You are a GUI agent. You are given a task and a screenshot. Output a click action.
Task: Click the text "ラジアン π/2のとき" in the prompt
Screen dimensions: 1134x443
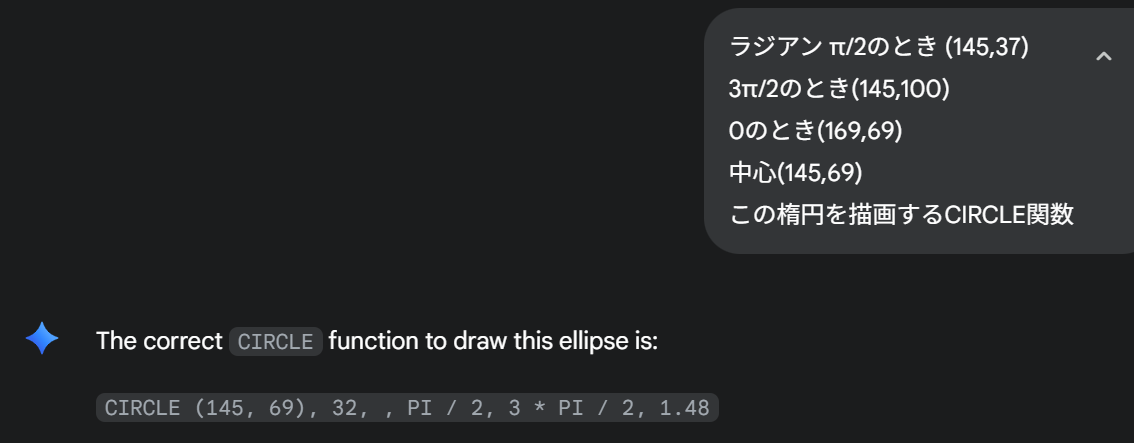[834, 46]
